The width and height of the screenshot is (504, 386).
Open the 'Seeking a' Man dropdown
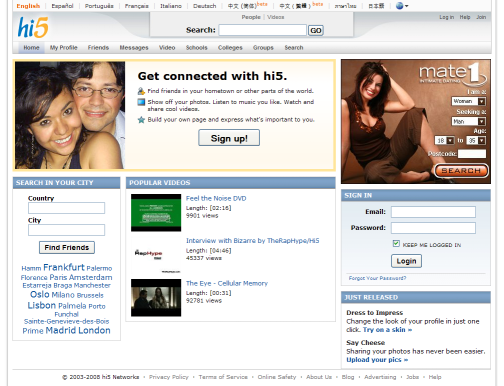(x=469, y=121)
